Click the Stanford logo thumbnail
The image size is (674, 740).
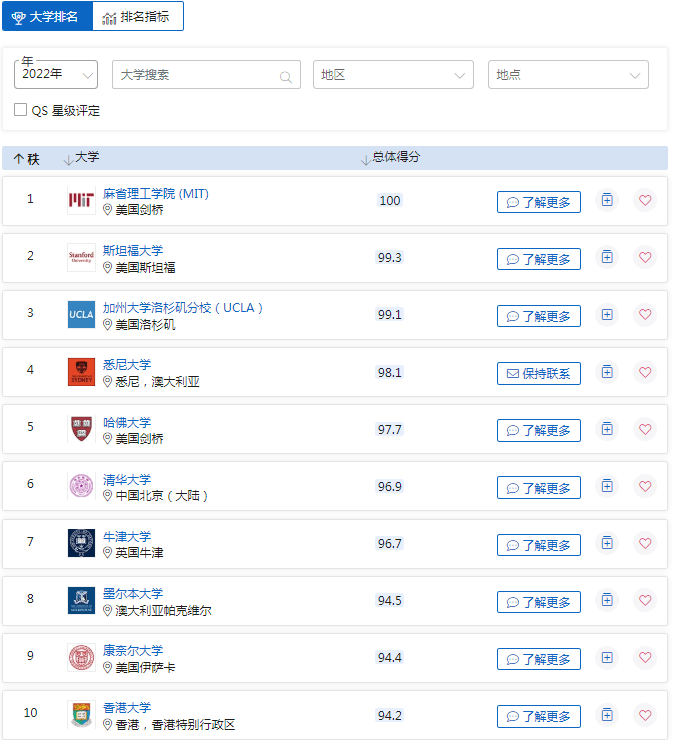[81, 257]
